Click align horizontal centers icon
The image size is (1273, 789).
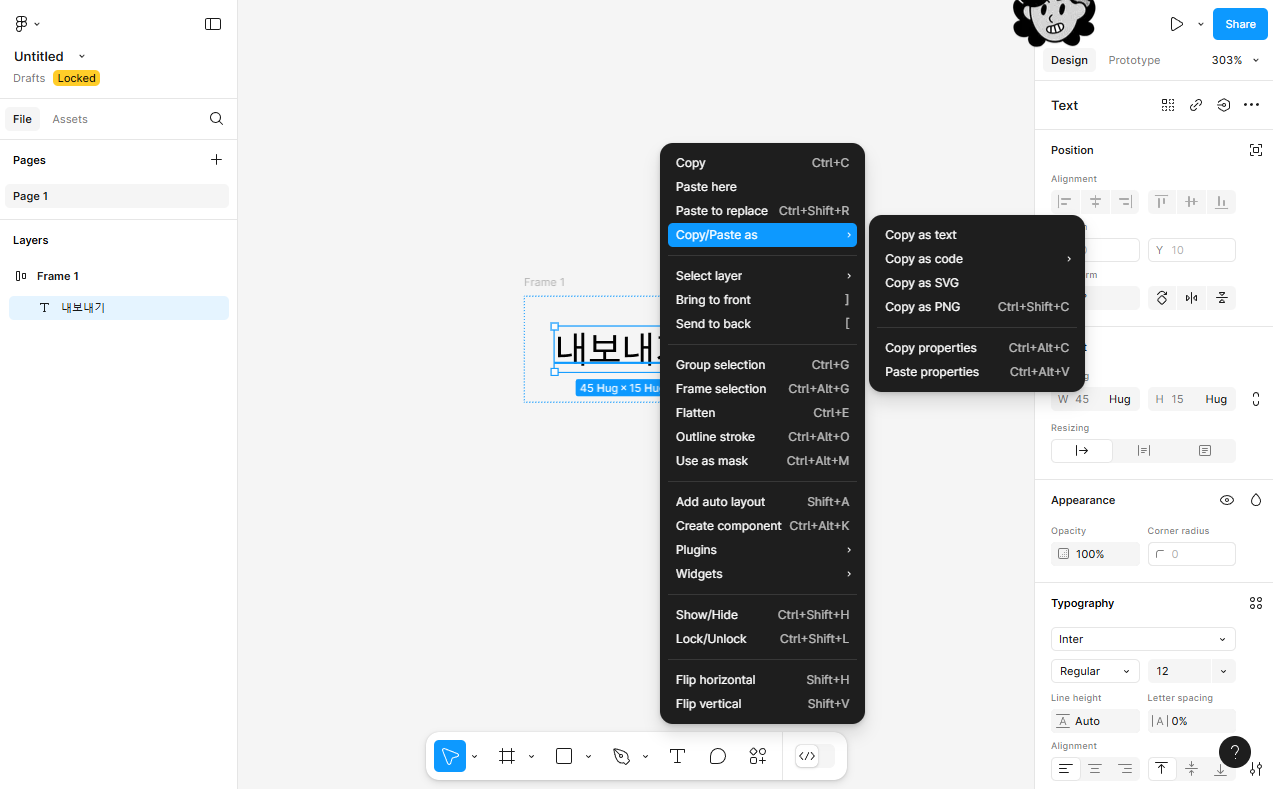[1095, 202]
